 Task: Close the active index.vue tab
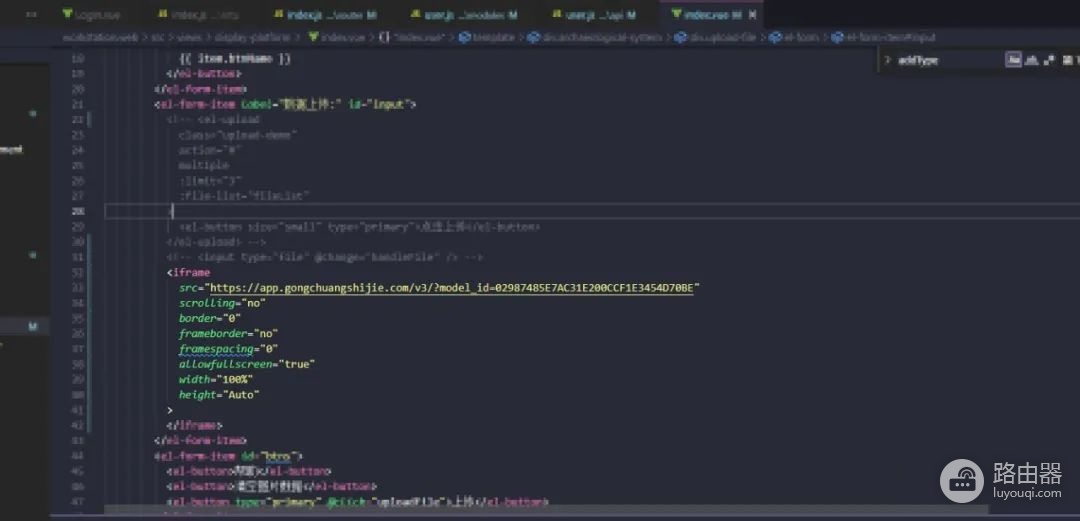tap(752, 14)
